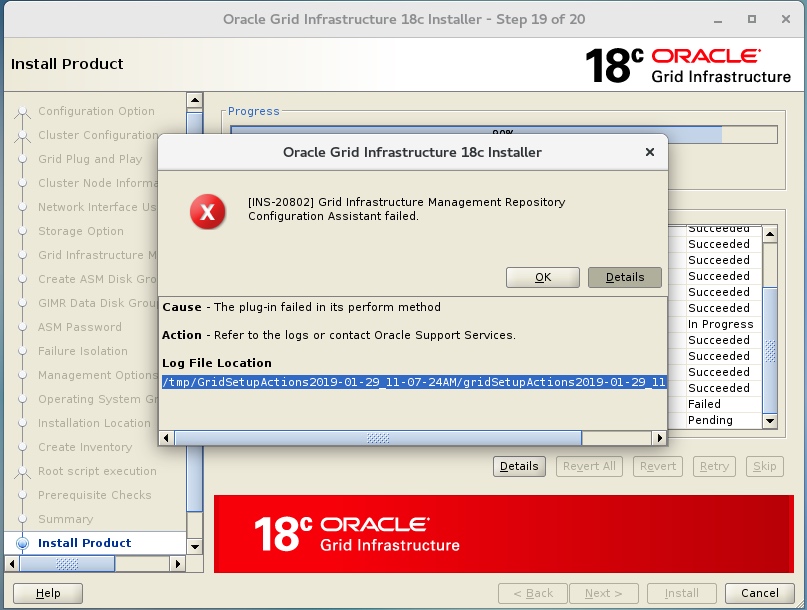Click Retry to rerun the failed assistant
This screenshot has width=807, height=610.
(713, 466)
